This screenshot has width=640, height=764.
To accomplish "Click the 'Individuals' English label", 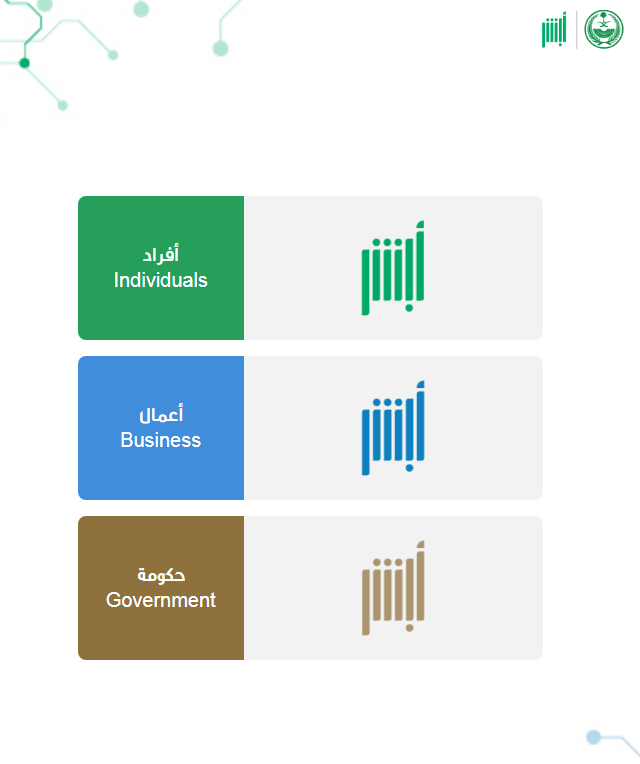I will (x=161, y=281).
